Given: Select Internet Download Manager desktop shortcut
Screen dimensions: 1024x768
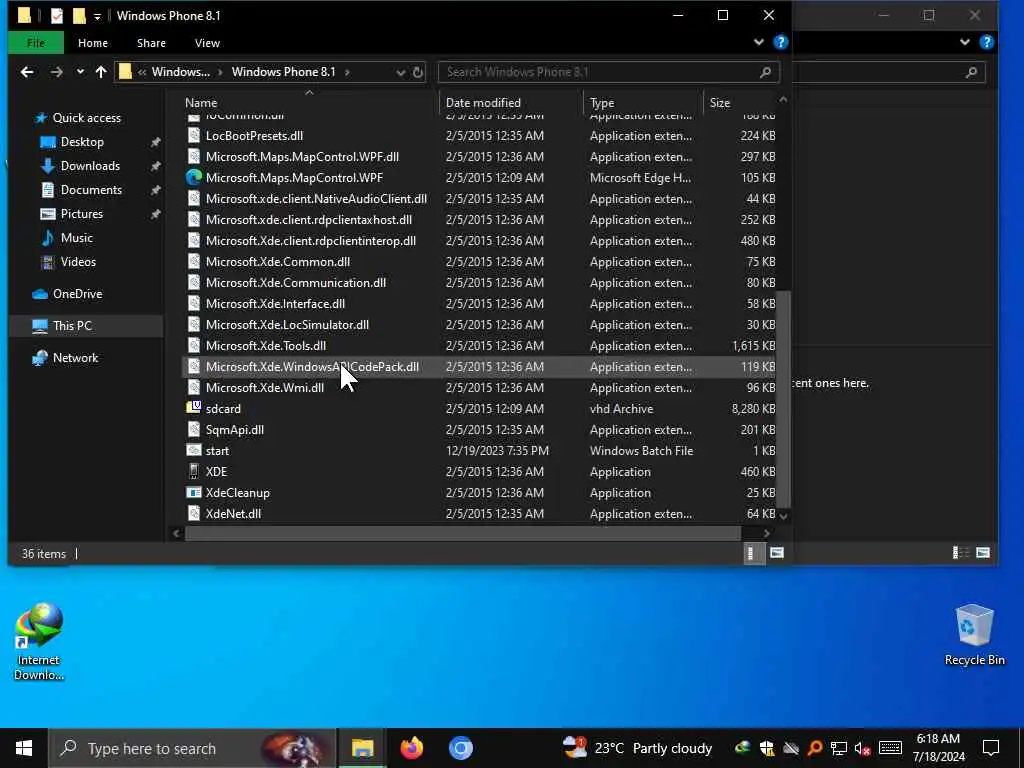Looking at the screenshot, I should (x=39, y=642).
